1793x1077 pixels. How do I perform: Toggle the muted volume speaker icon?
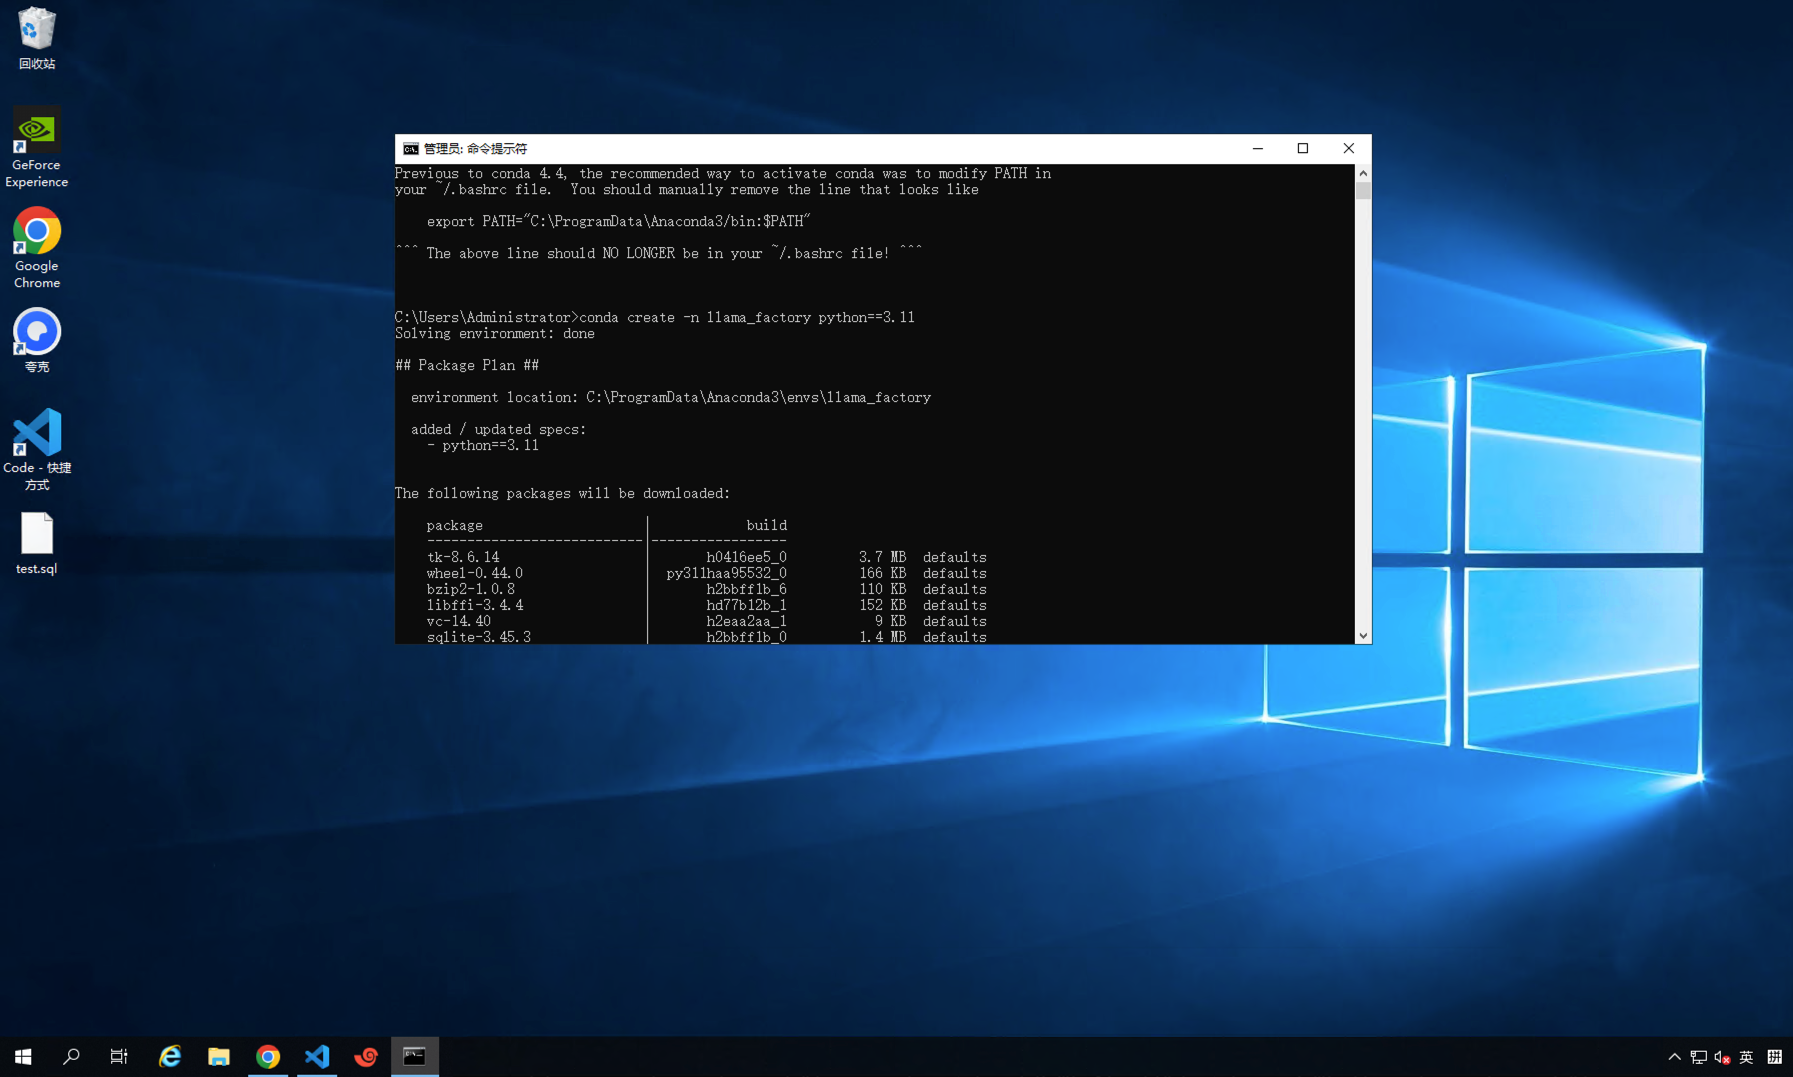pyautogui.click(x=1722, y=1057)
